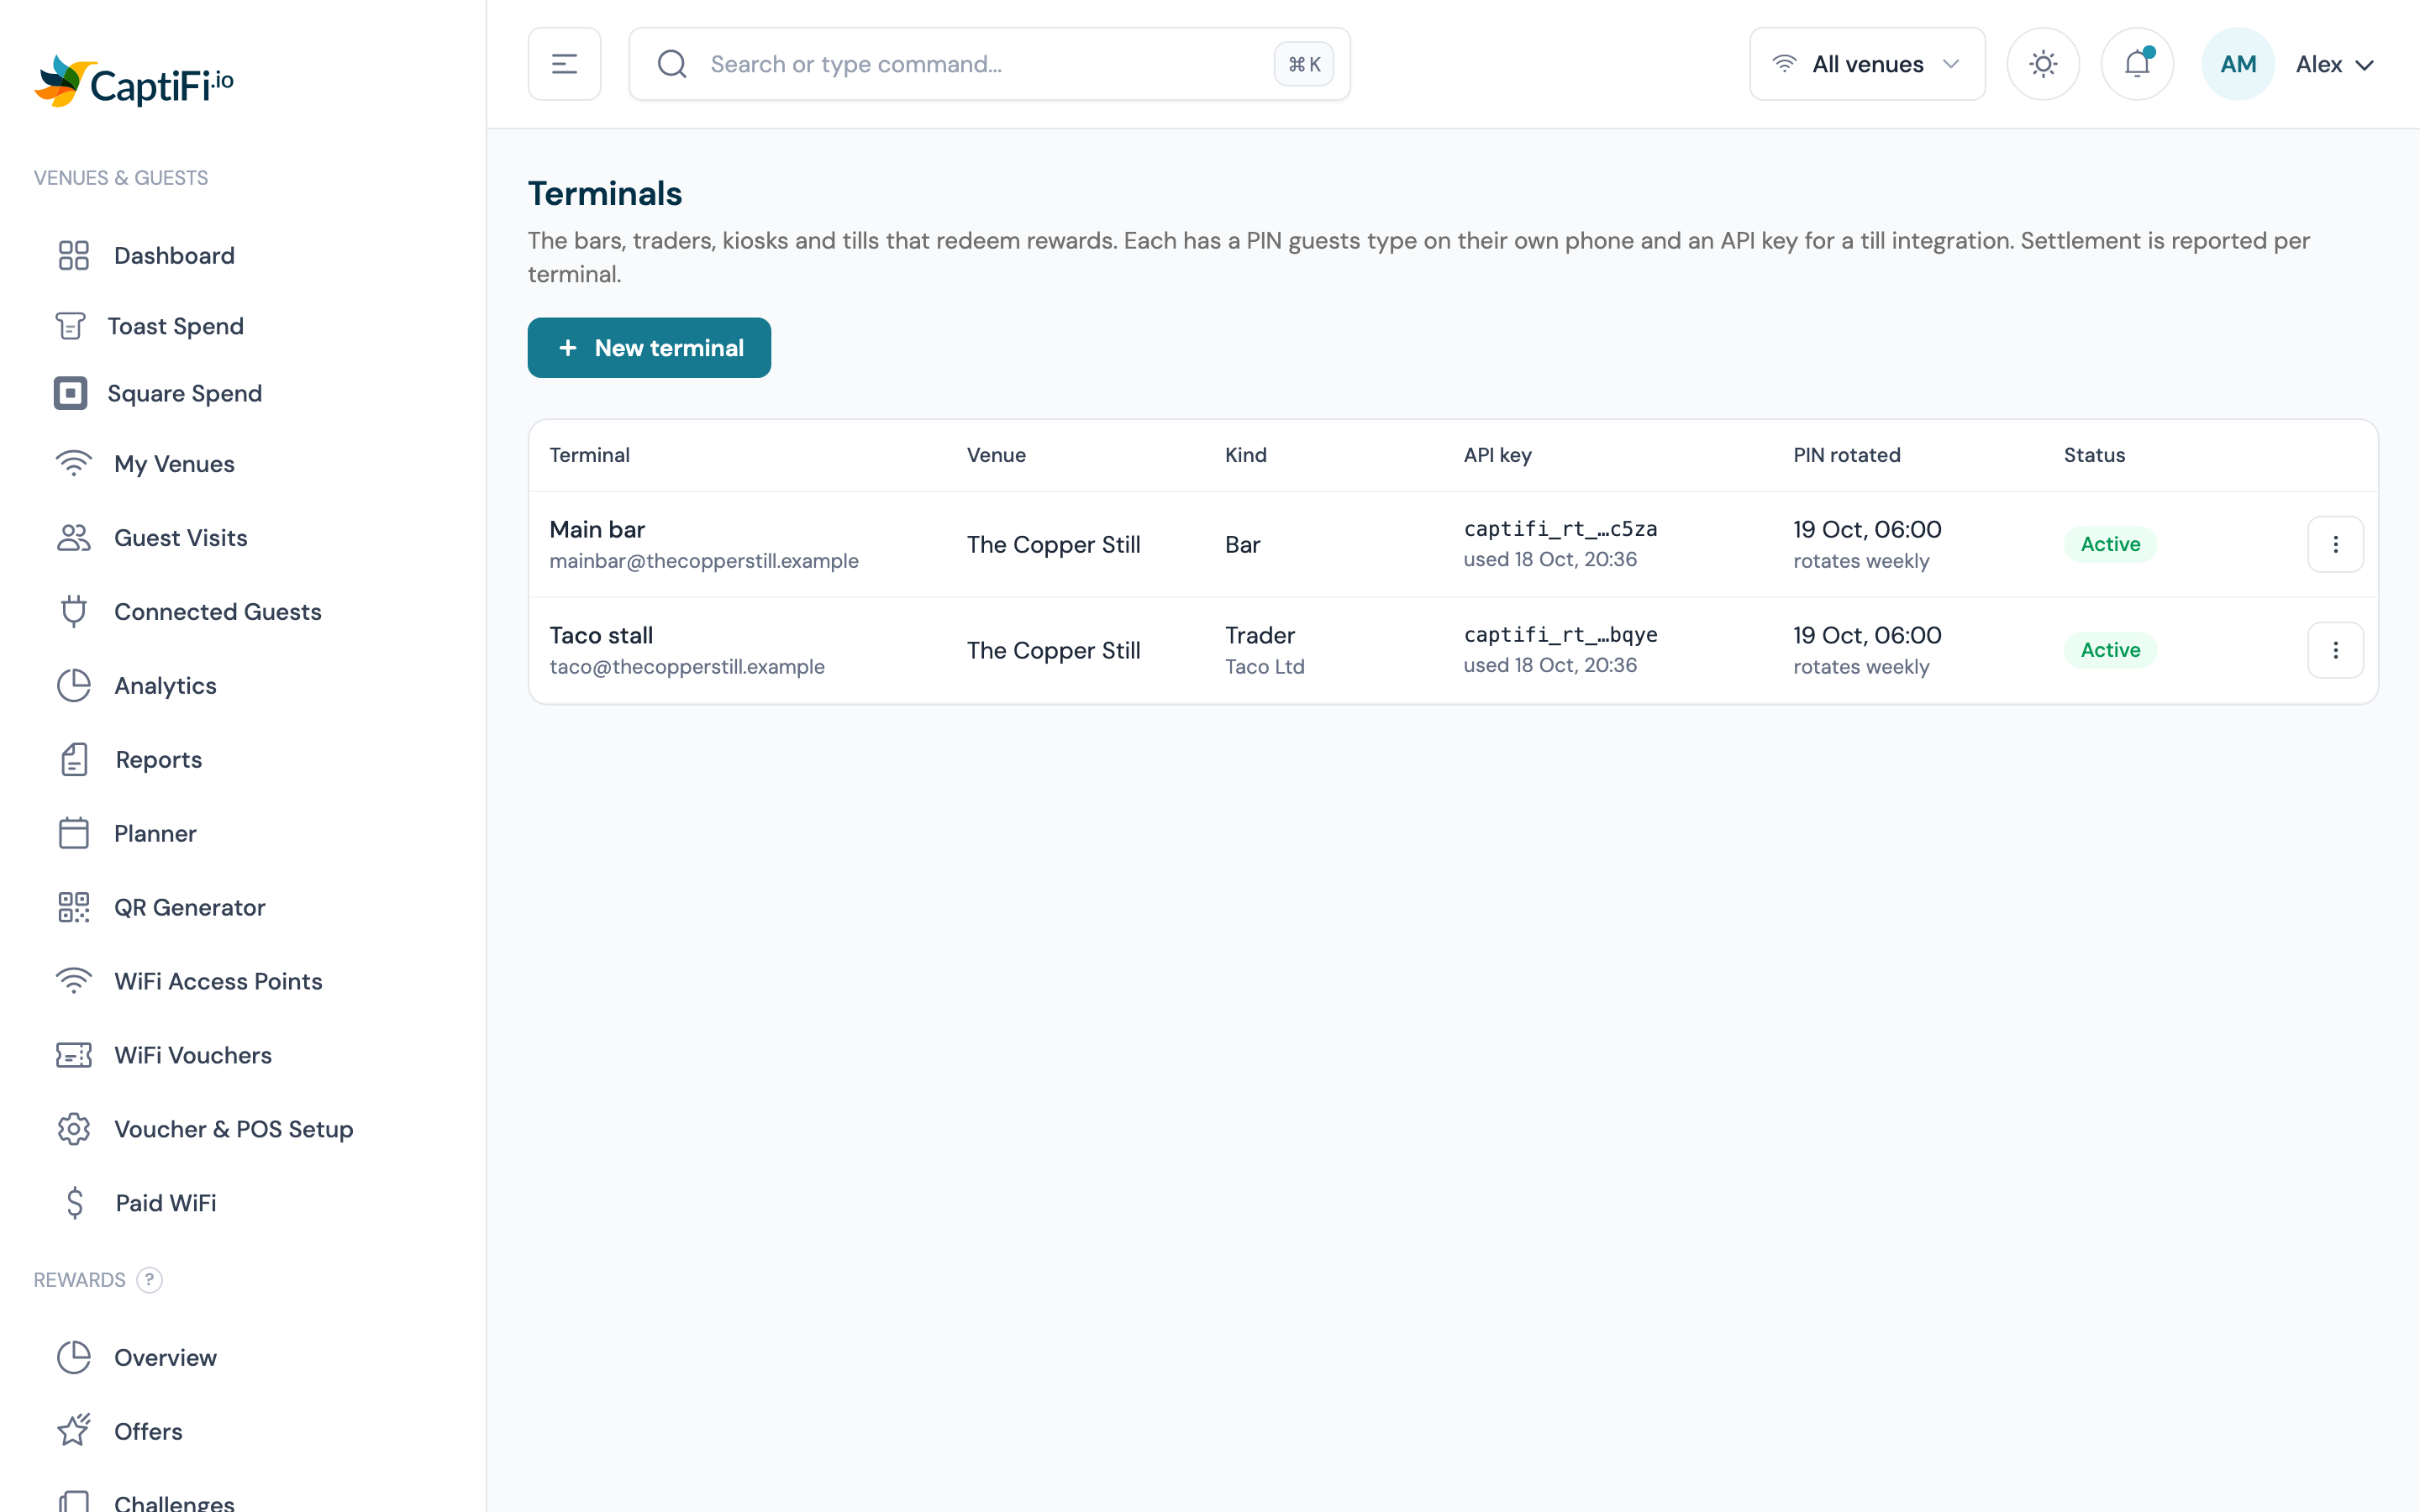Open Analytics pie chart icon
The image size is (2420, 1512).
73,685
